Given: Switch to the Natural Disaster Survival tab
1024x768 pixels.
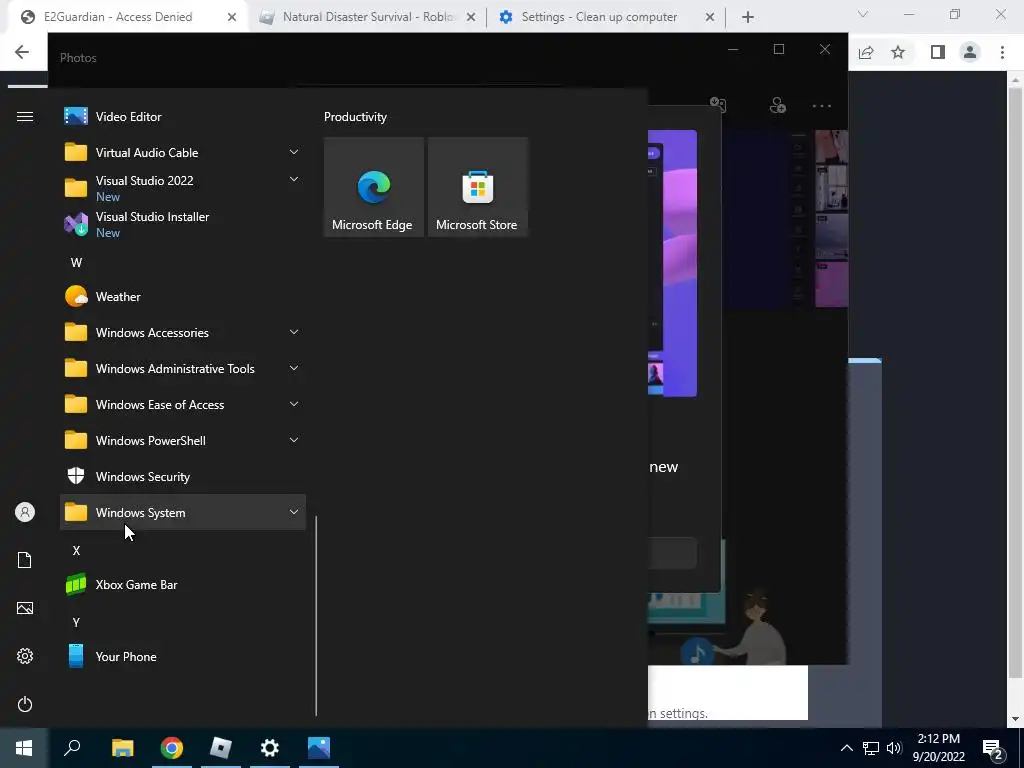Looking at the screenshot, I should tap(369, 17).
